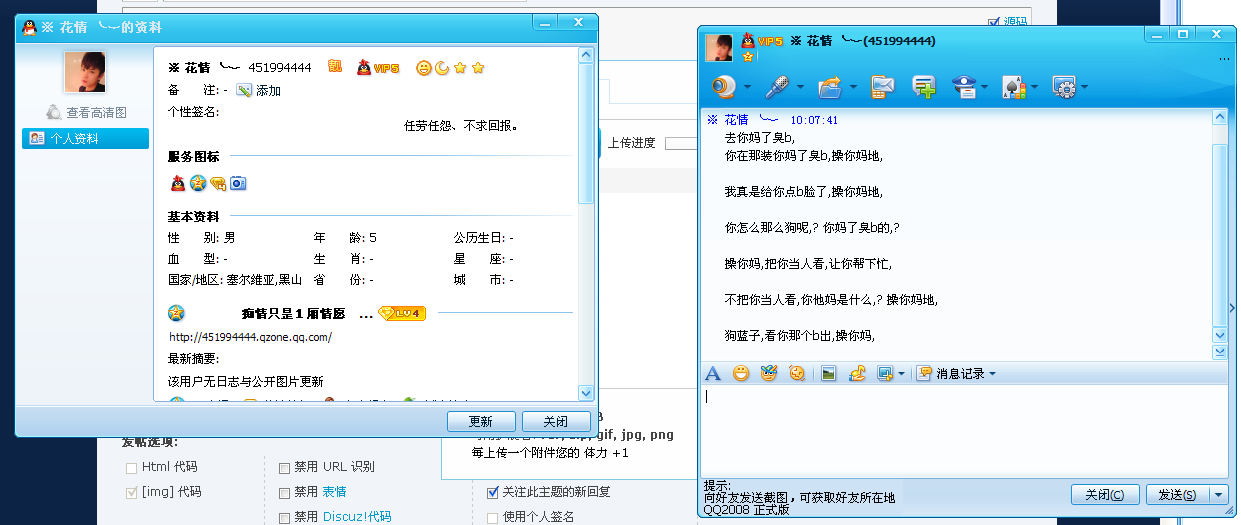Click the microphone voice chat icon
This screenshot has width=1241, height=525.
tap(777, 88)
